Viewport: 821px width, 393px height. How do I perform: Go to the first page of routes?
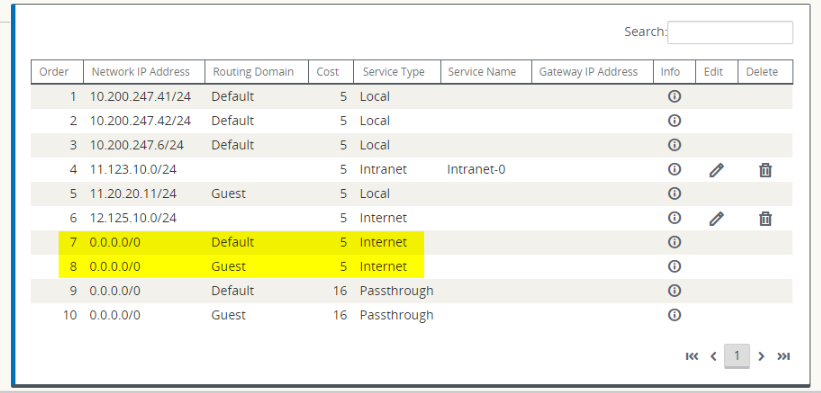[x=692, y=356]
